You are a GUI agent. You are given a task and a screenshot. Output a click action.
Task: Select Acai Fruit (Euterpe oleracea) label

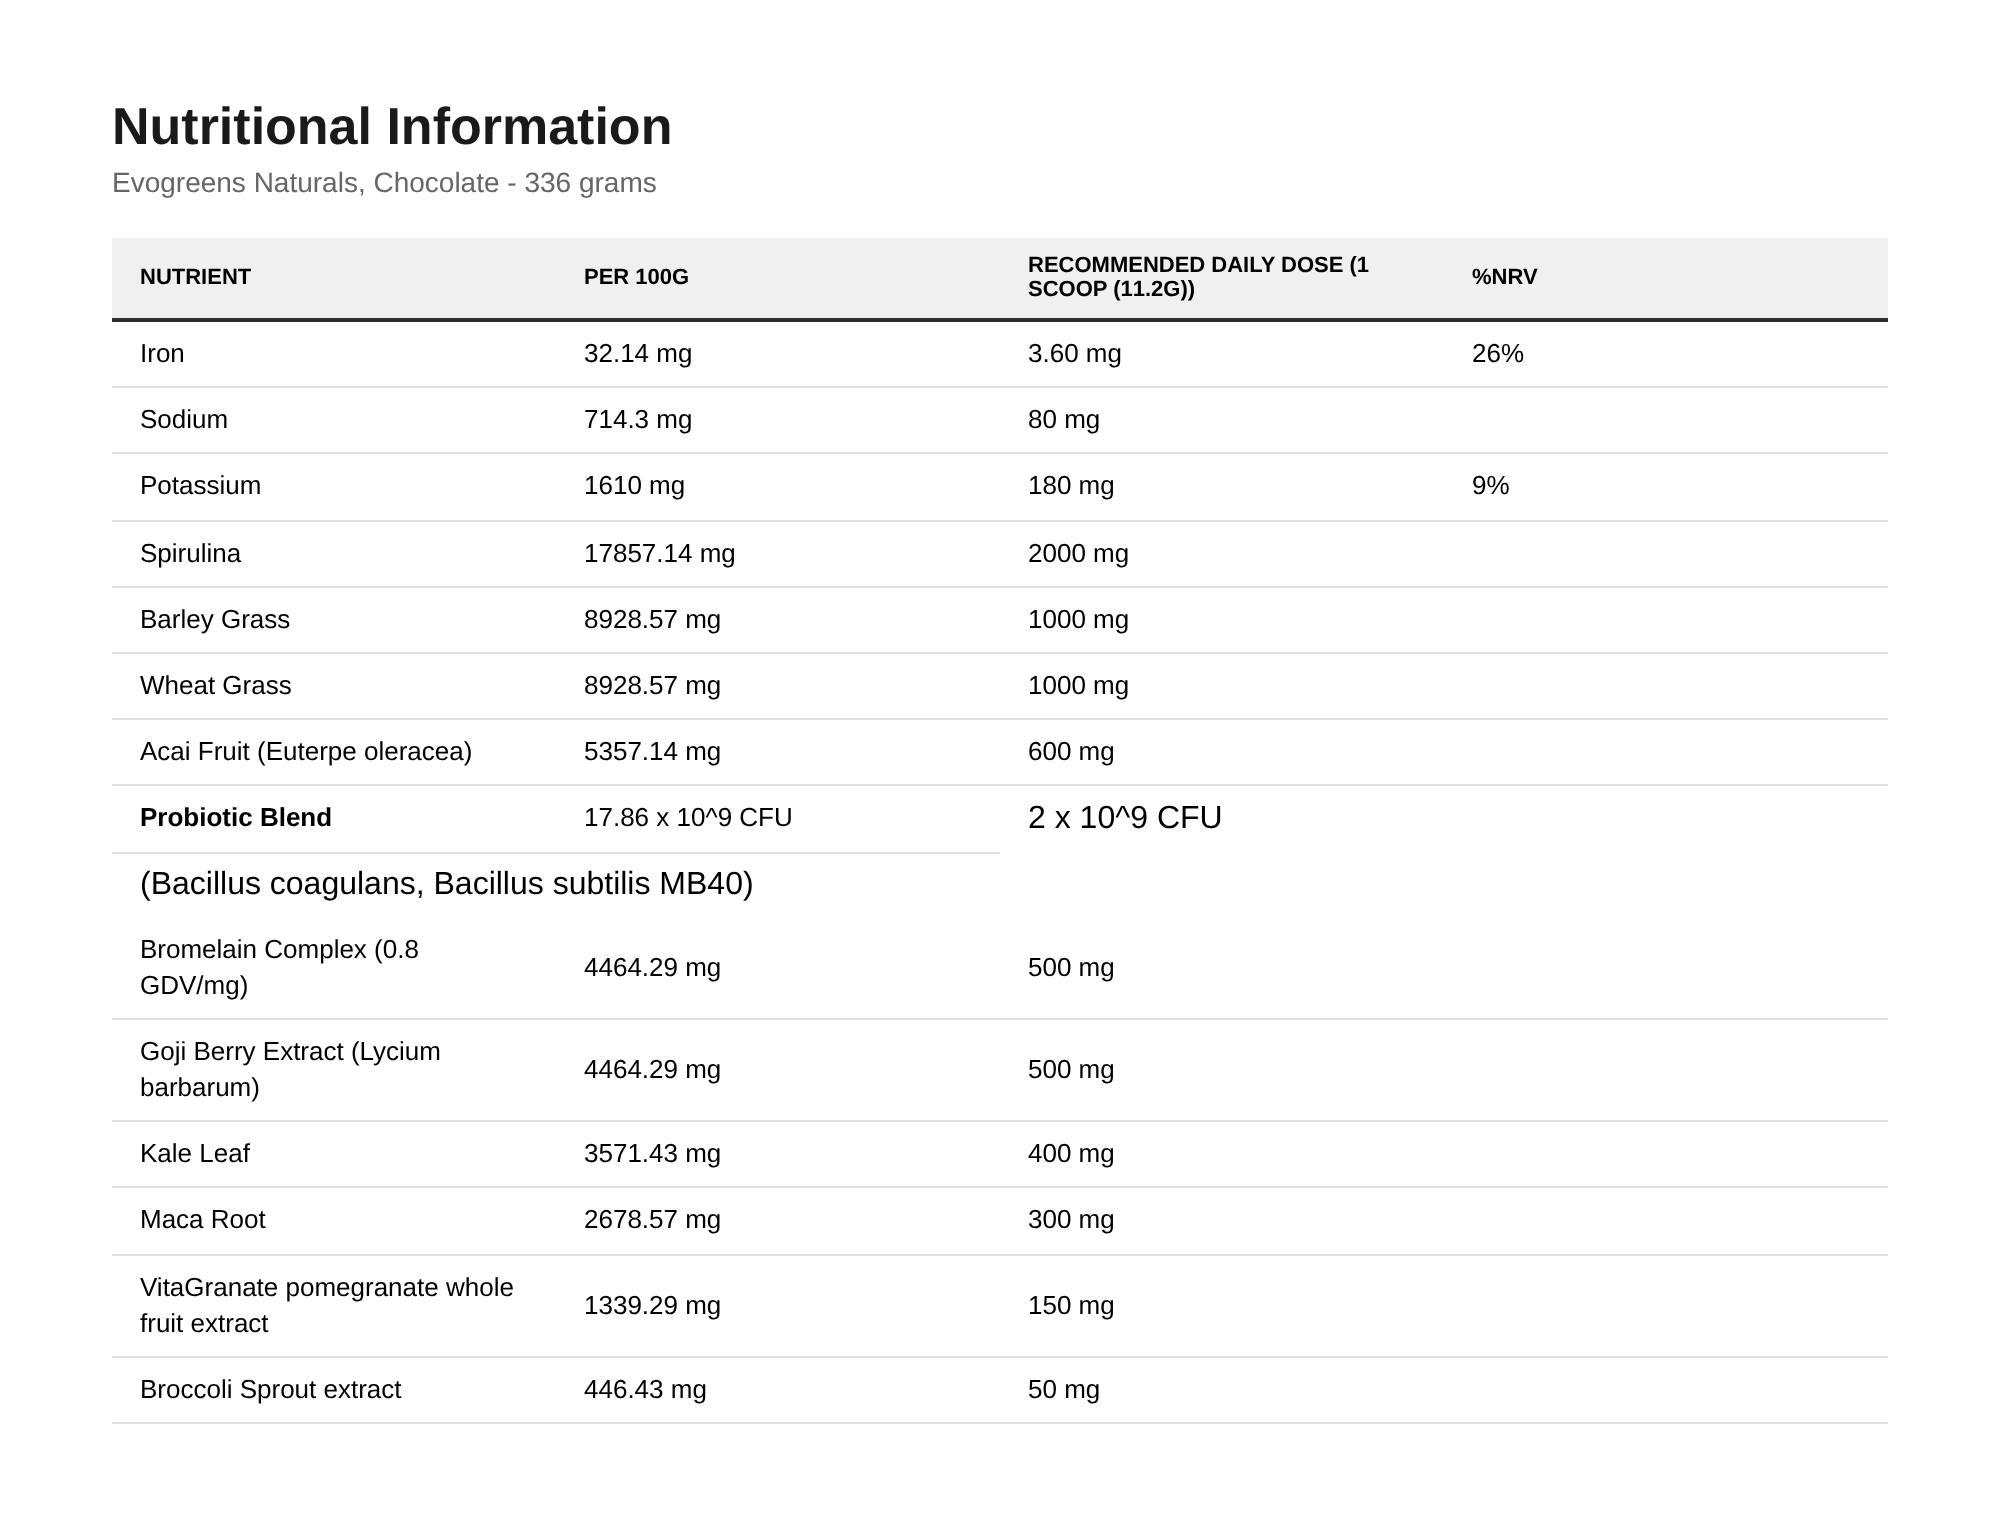pos(306,752)
